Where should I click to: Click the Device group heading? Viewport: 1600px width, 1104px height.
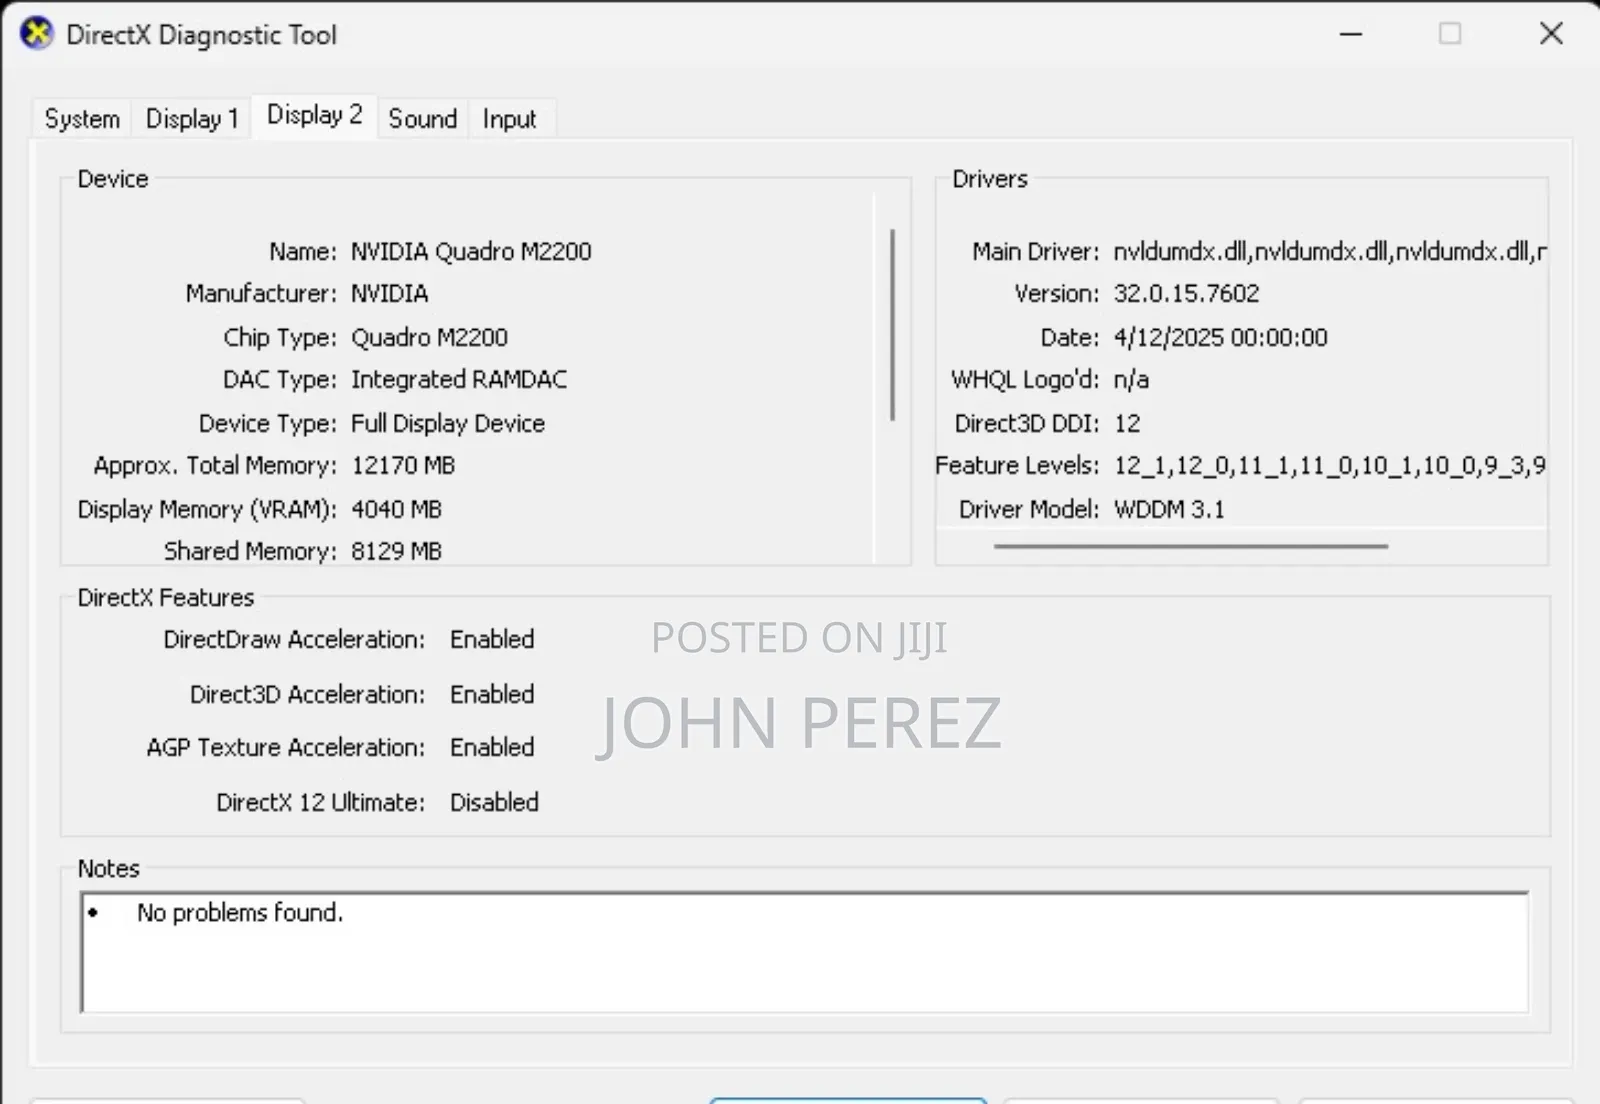pos(113,179)
